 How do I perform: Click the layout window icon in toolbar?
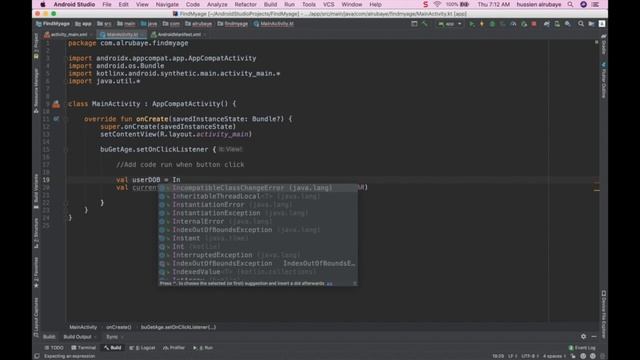coord(414,24)
